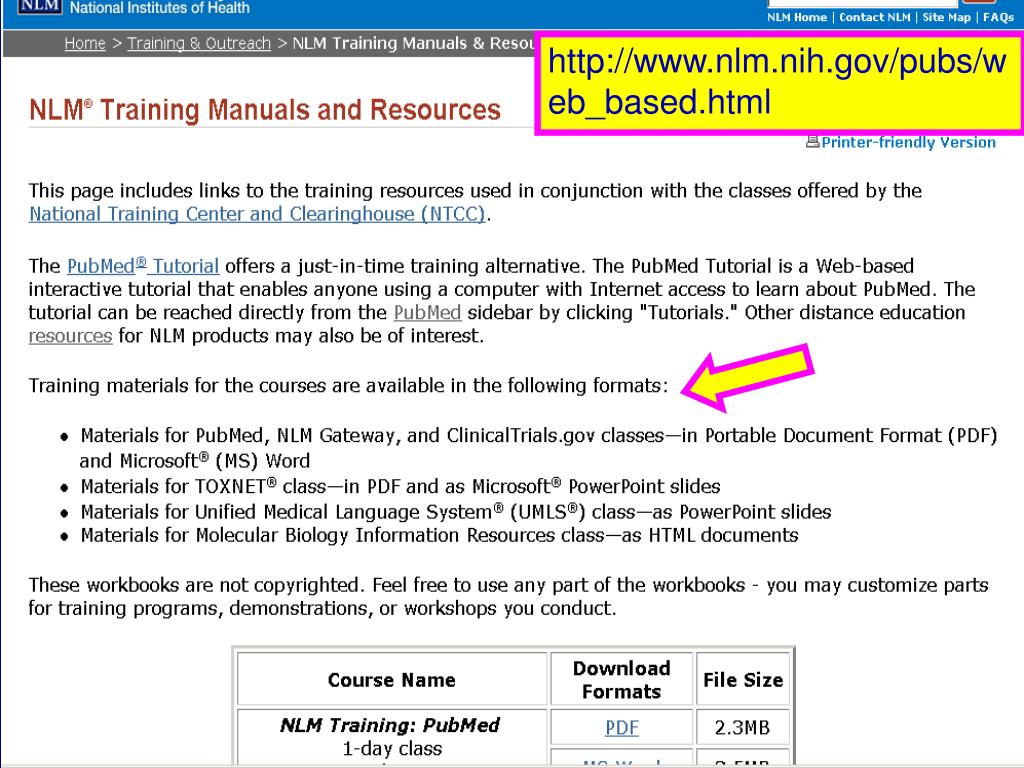Open the Contact NLM link

874,18
